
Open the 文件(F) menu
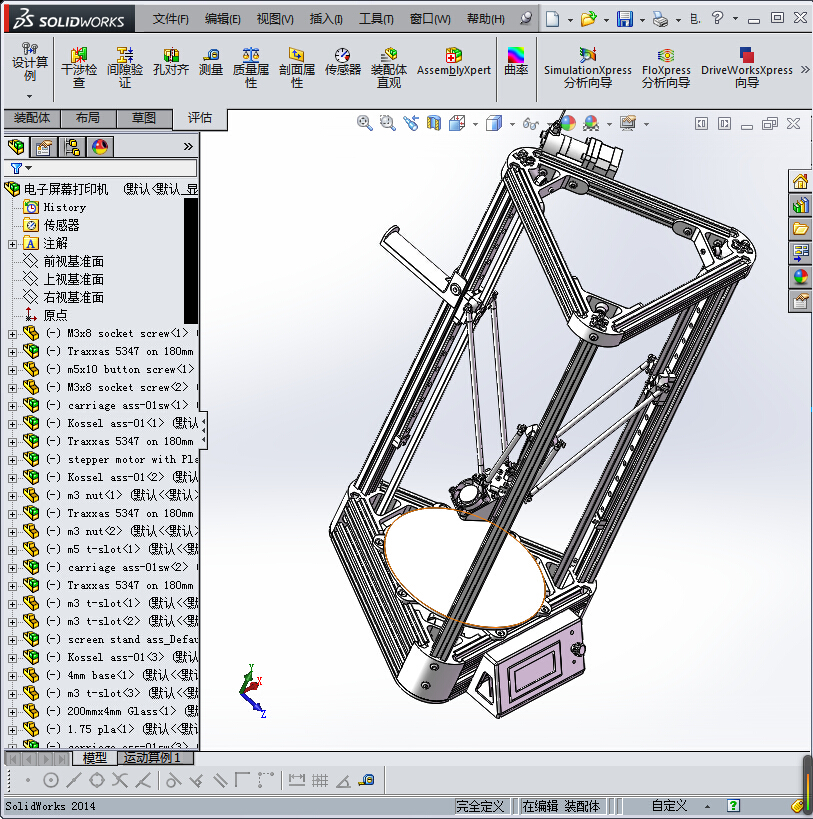pyautogui.click(x=170, y=19)
